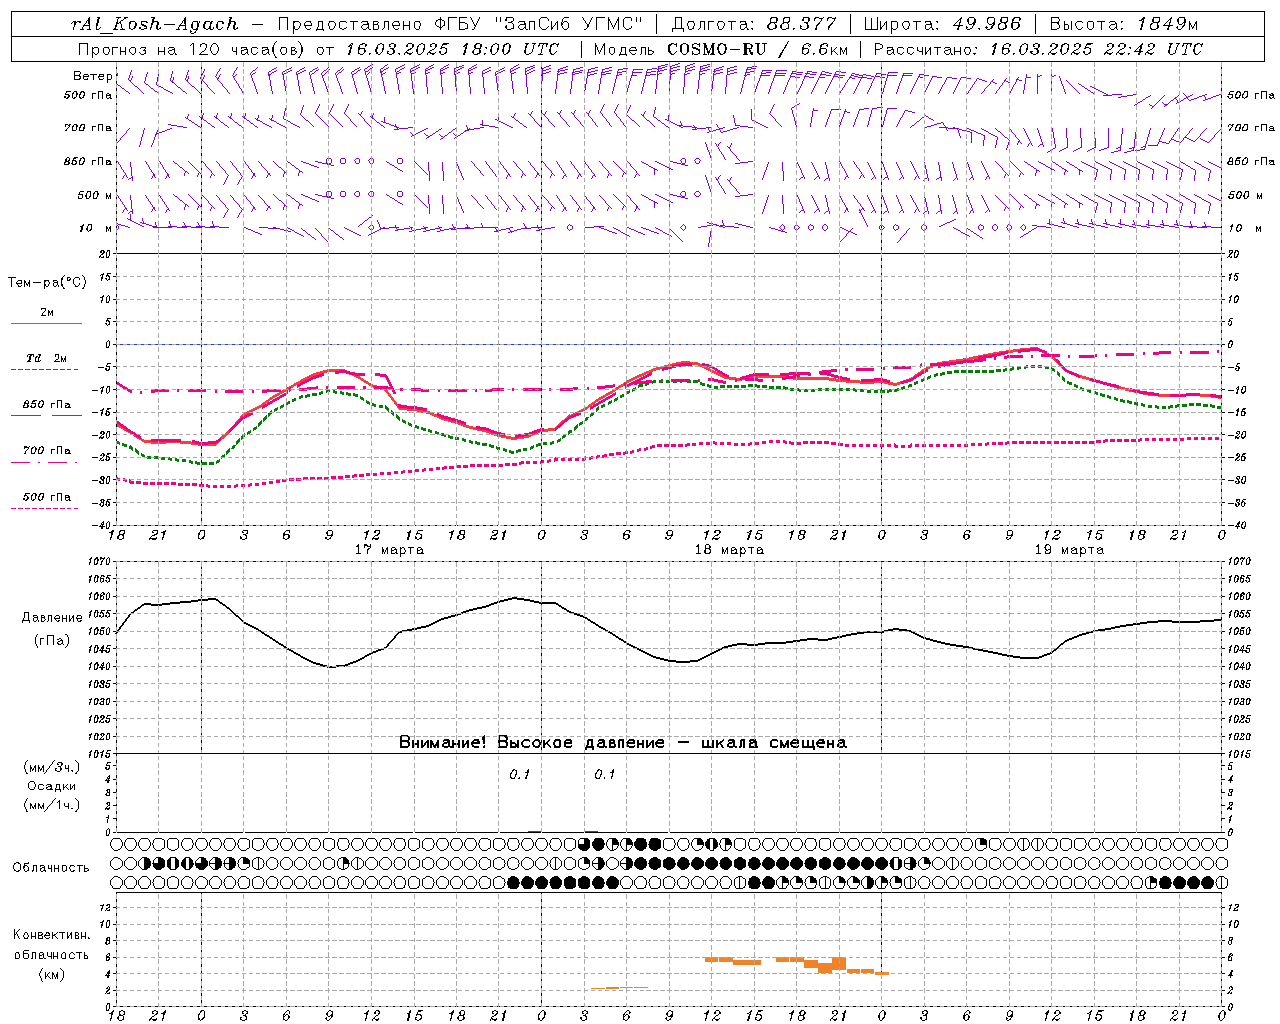Click the Тем-ра(°C) axis label
1280x1024 pixels.
point(47,283)
